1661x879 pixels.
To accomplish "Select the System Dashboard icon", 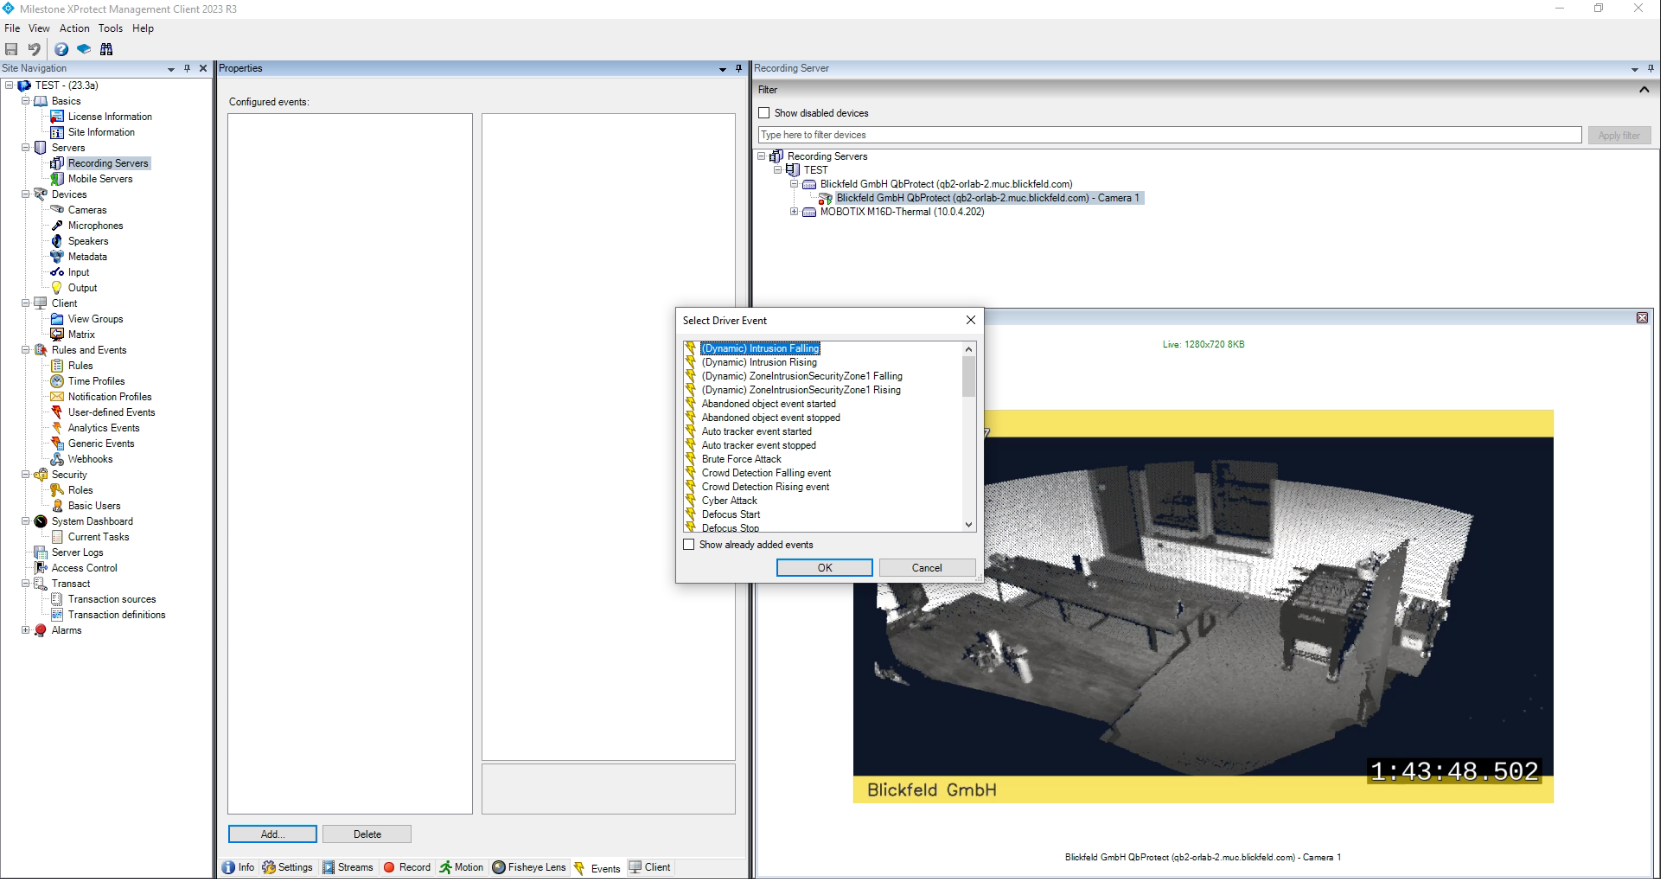I will click(41, 521).
